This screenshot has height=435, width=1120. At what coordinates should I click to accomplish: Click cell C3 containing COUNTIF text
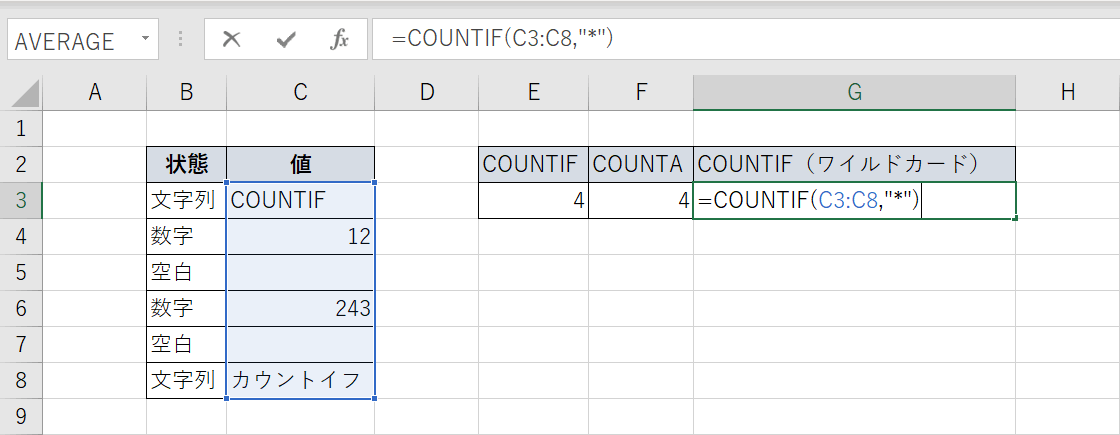pos(300,200)
